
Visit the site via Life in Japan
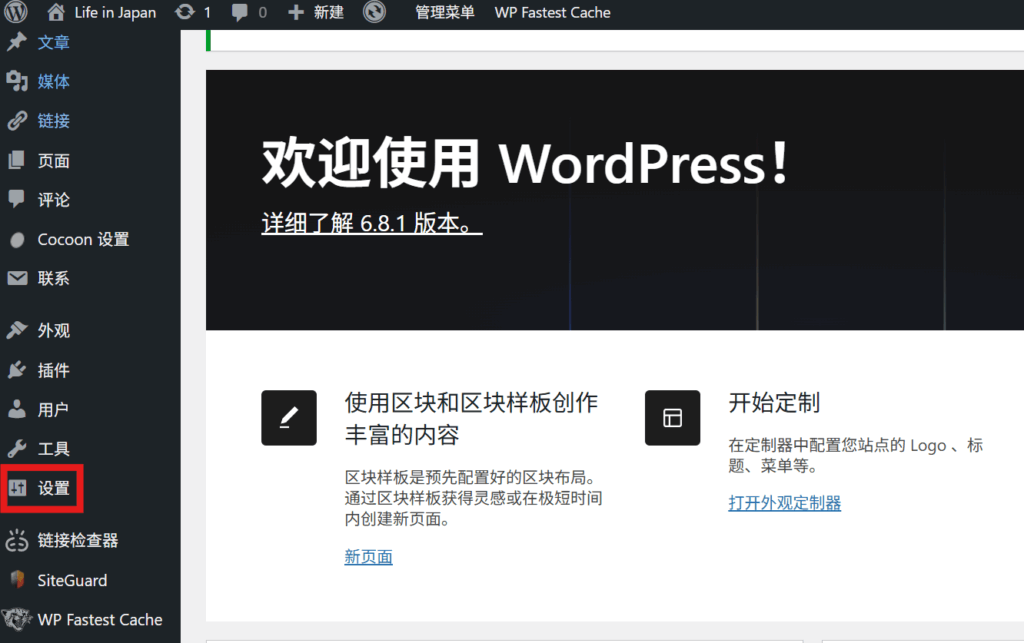pos(115,12)
